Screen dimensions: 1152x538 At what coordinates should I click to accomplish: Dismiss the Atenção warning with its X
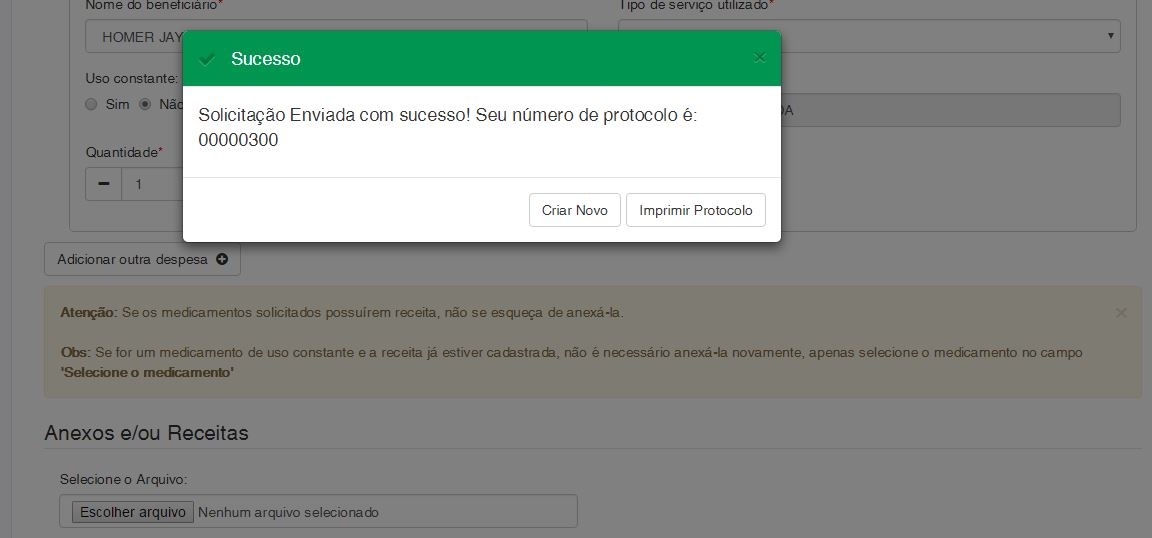pos(1120,313)
